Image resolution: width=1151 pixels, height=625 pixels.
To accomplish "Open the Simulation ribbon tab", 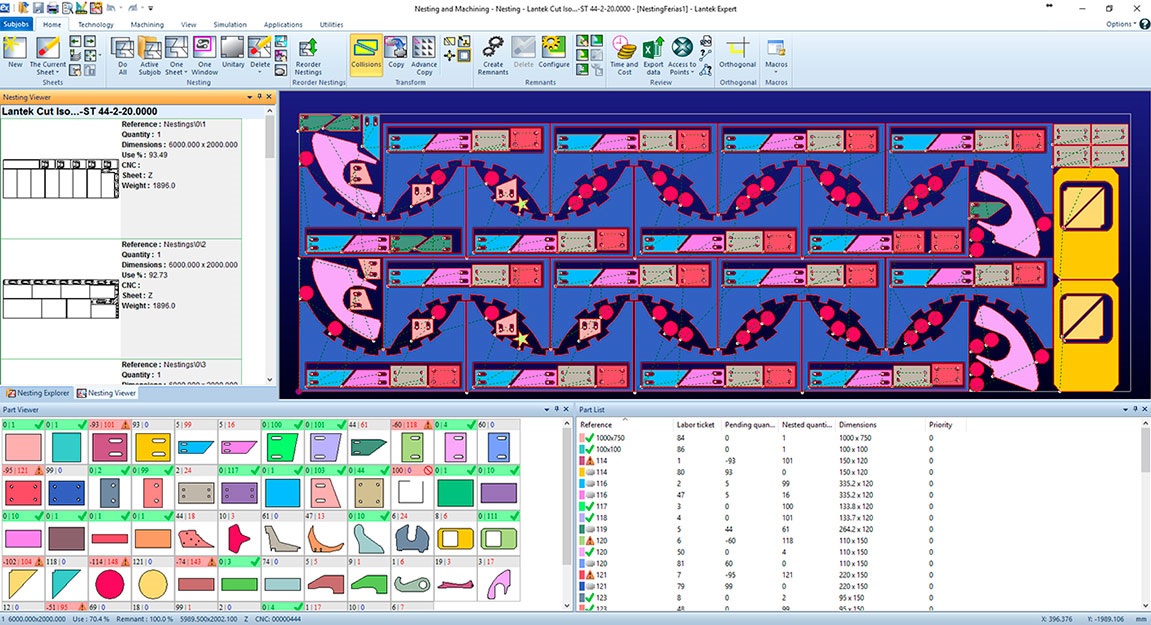I will (230, 24).
